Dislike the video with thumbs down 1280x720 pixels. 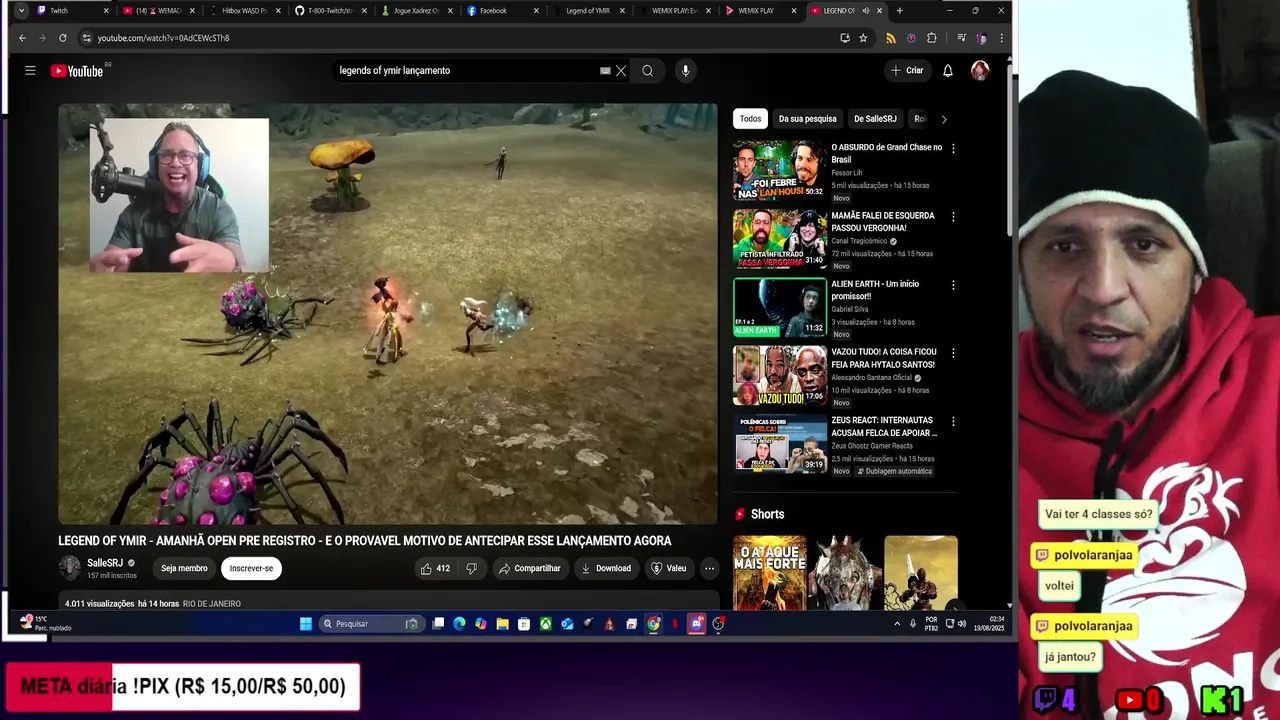click(472, 568)
